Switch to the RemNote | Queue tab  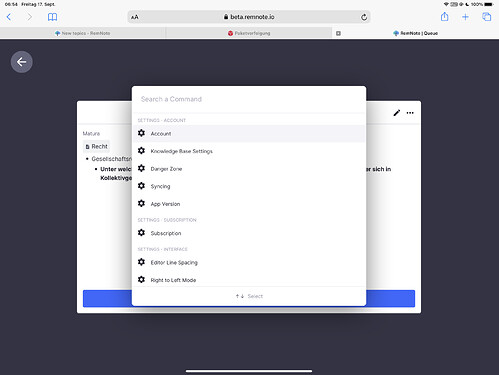416,33
